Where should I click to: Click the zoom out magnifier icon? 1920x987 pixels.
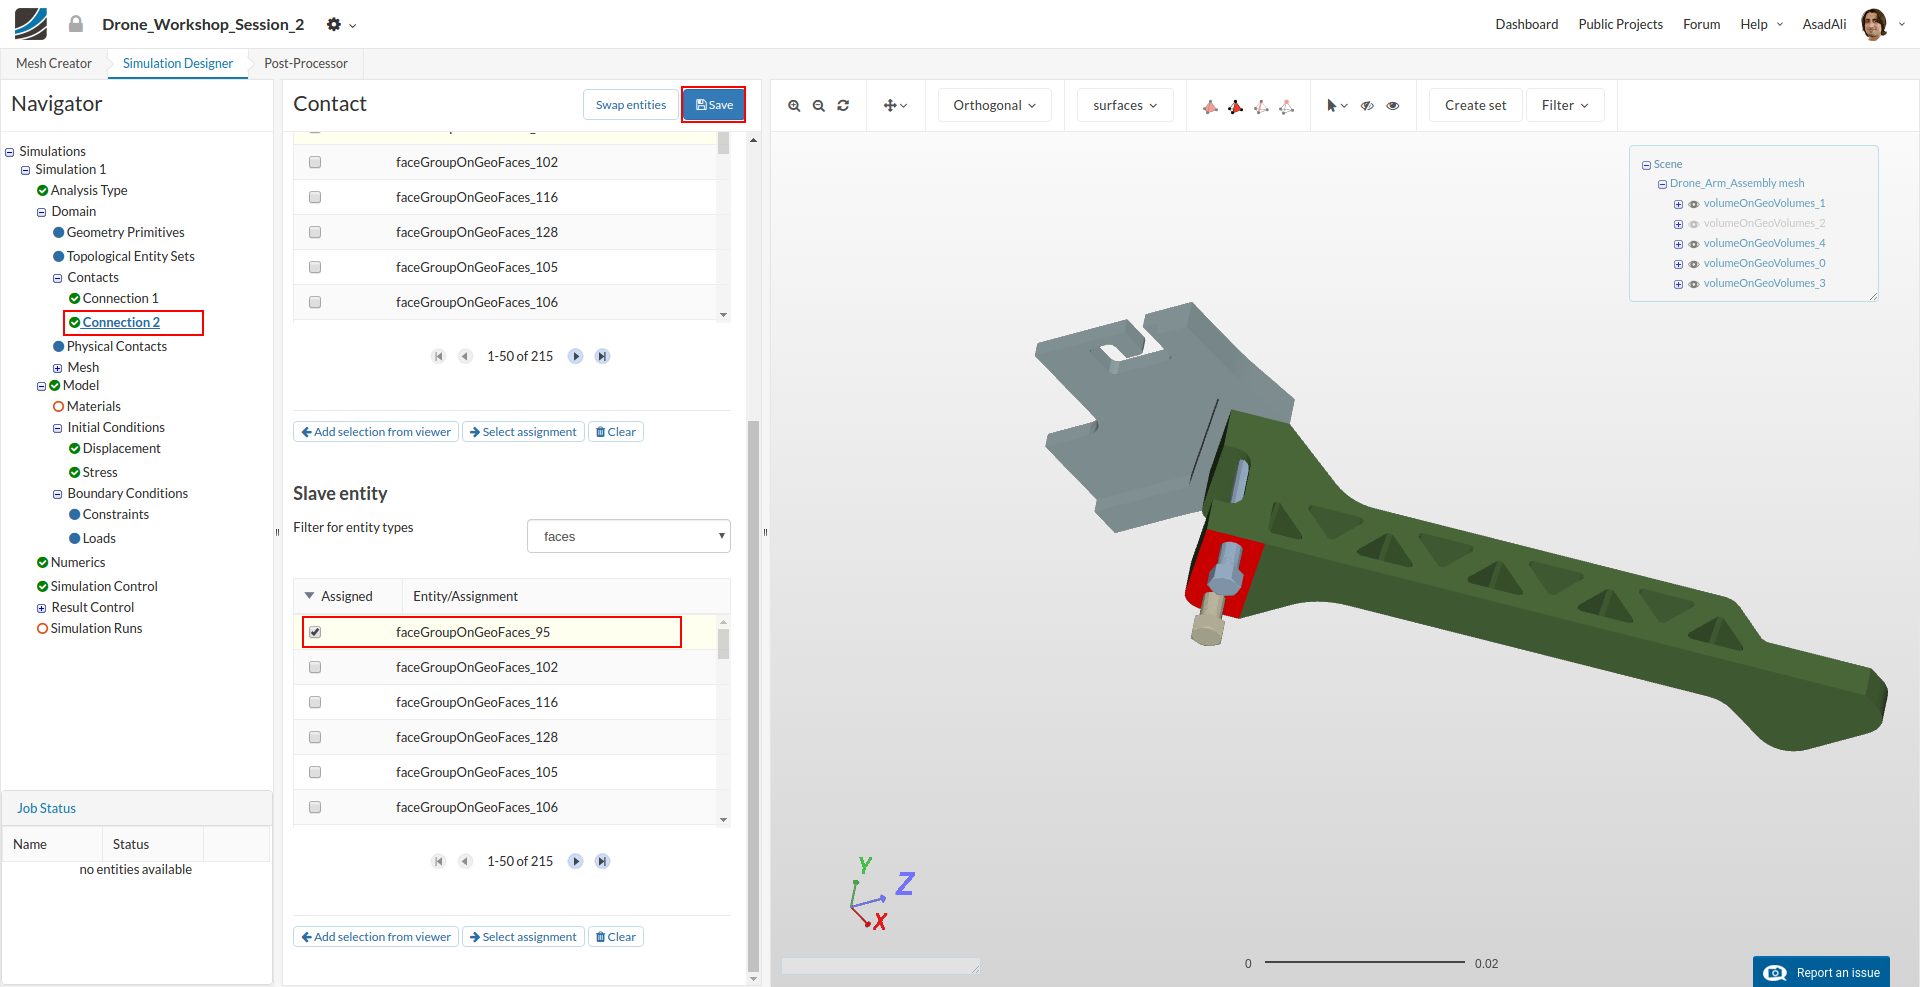[819, 106]
